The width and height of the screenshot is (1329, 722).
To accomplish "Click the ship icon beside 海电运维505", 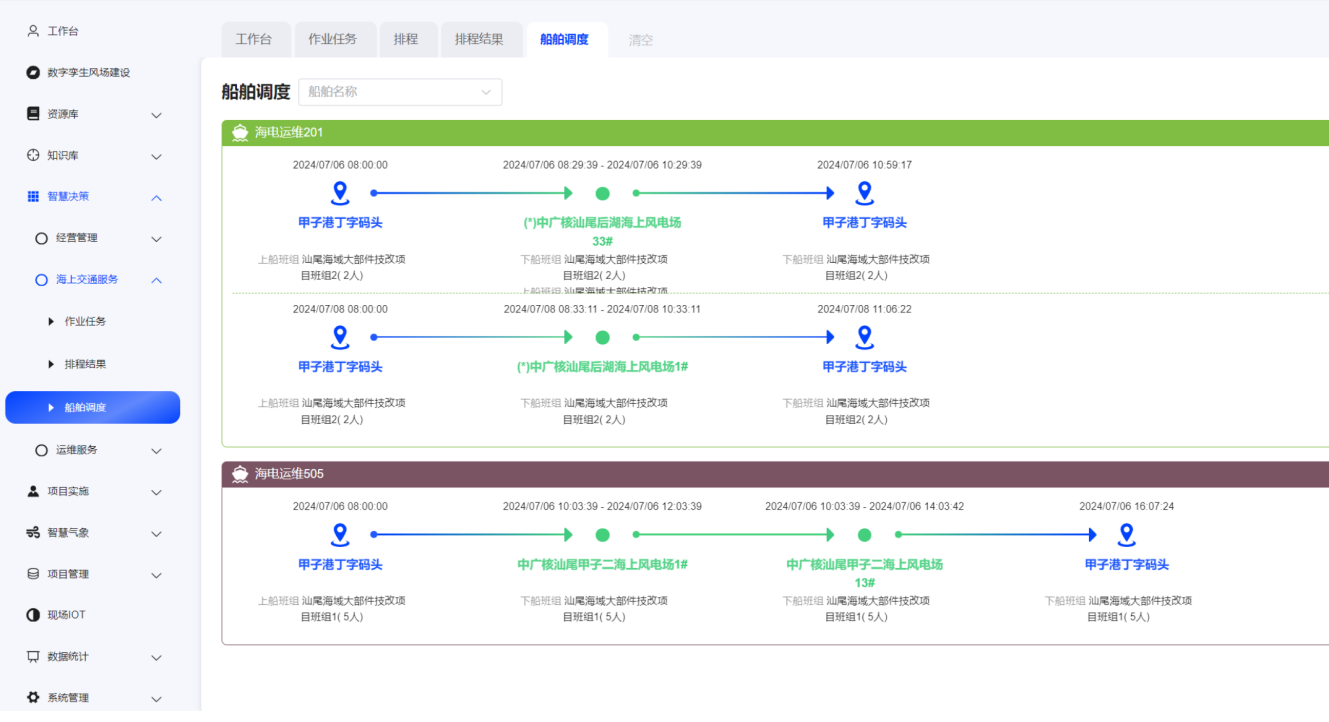I will [240, 474].
